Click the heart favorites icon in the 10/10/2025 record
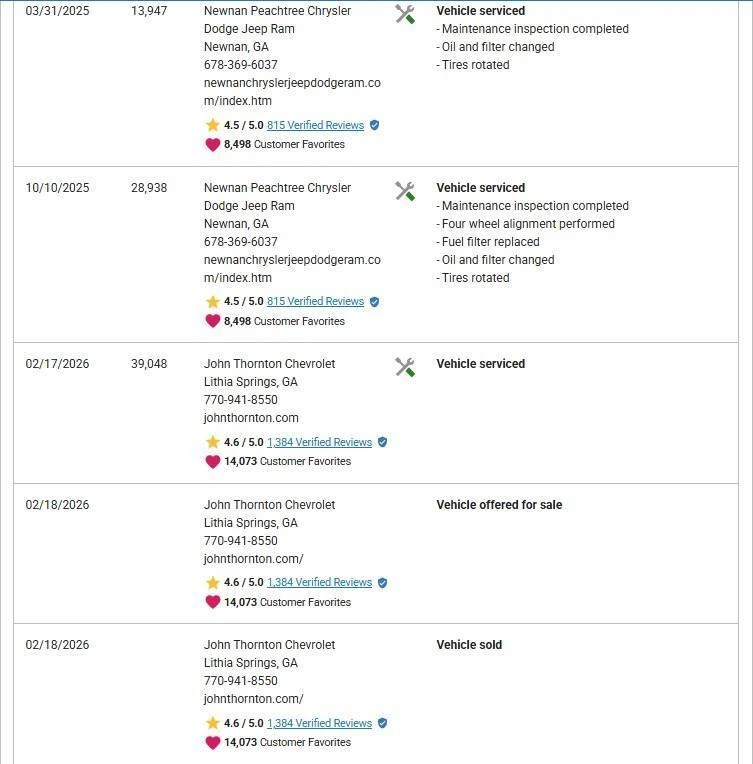753x764 pixels. pyautogui.click(x=212, y=321)
